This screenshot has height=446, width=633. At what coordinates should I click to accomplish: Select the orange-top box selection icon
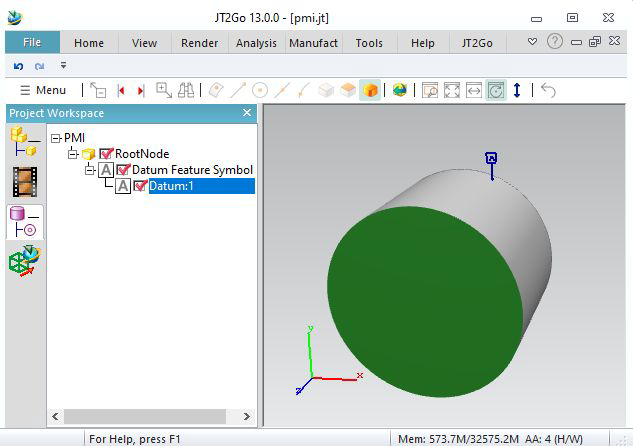click(348, 90)
